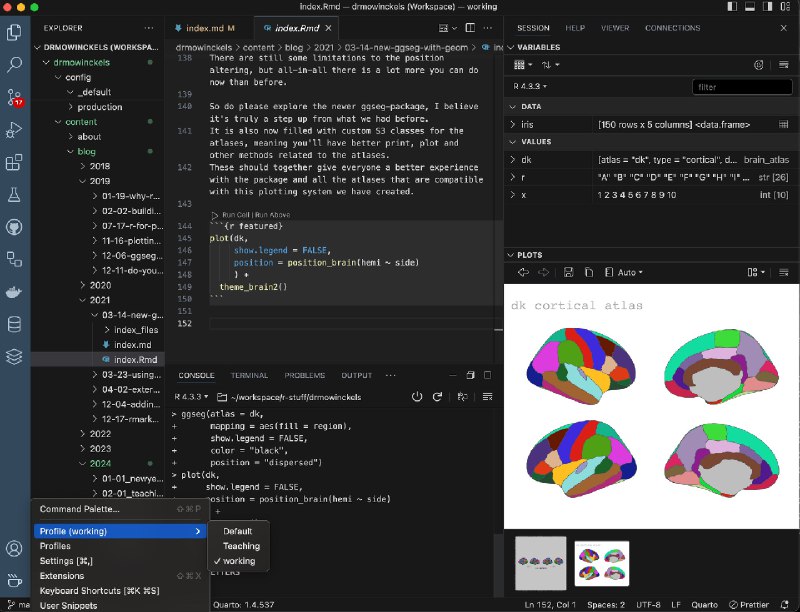Click Quarto language mode in status bar
Viewport: 800px width, 612px height.
[705, 605]
